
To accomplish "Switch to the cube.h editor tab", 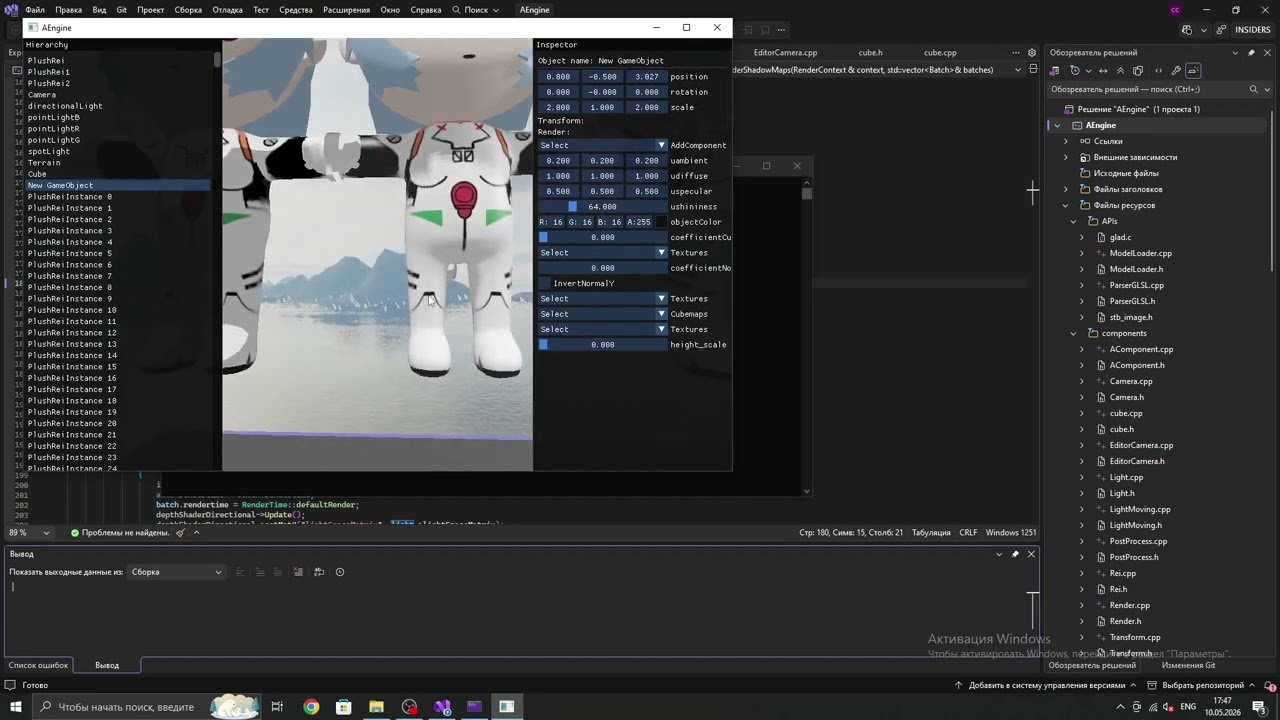I will click(x=870, y=53).
